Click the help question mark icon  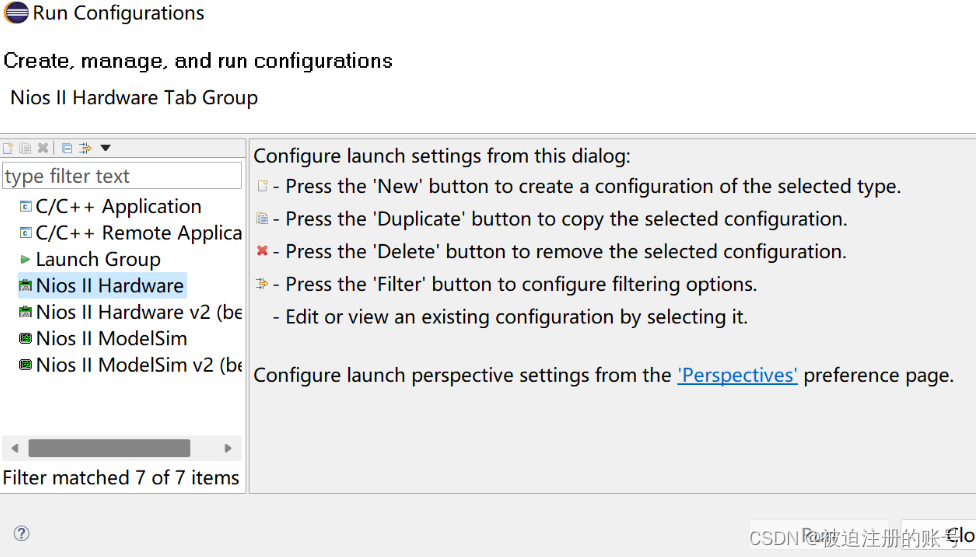[x=21, y=533]
